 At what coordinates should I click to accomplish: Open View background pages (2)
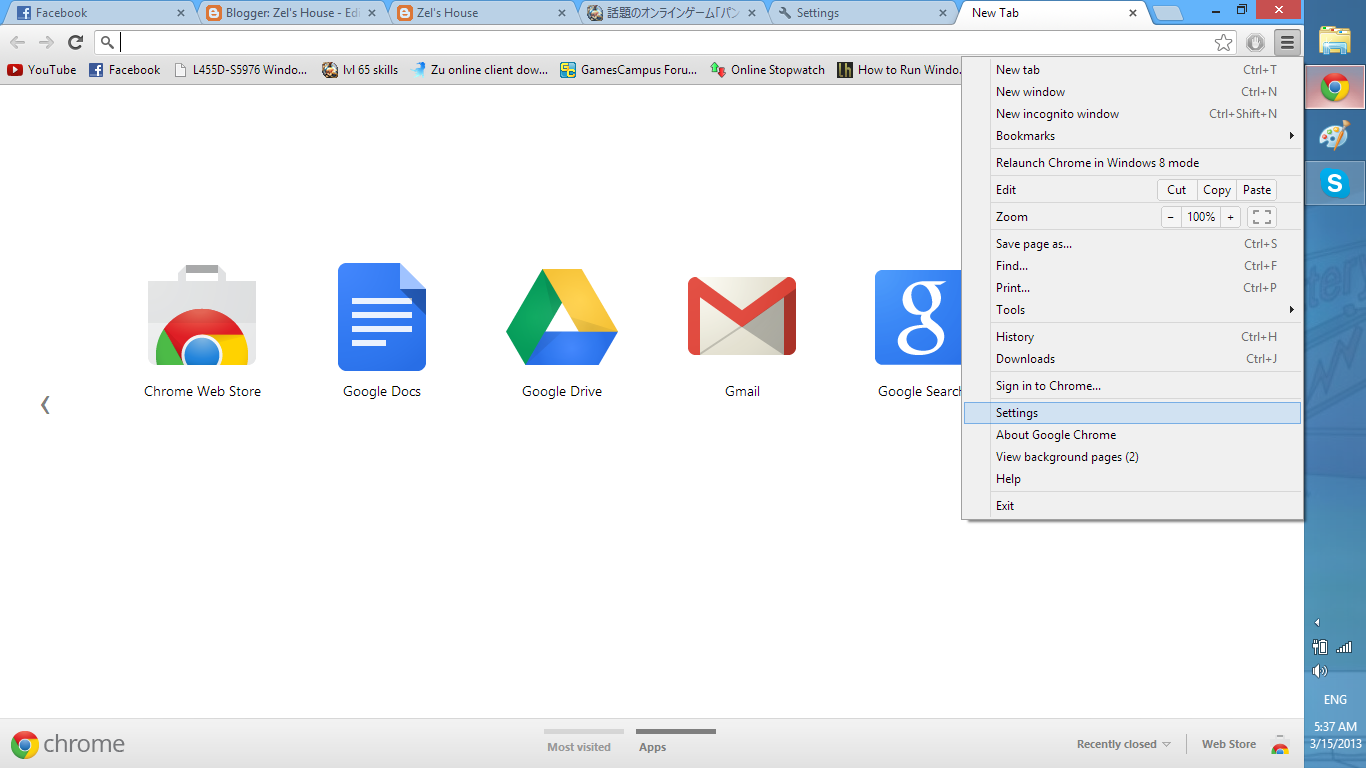click(x=1133, y=457)
